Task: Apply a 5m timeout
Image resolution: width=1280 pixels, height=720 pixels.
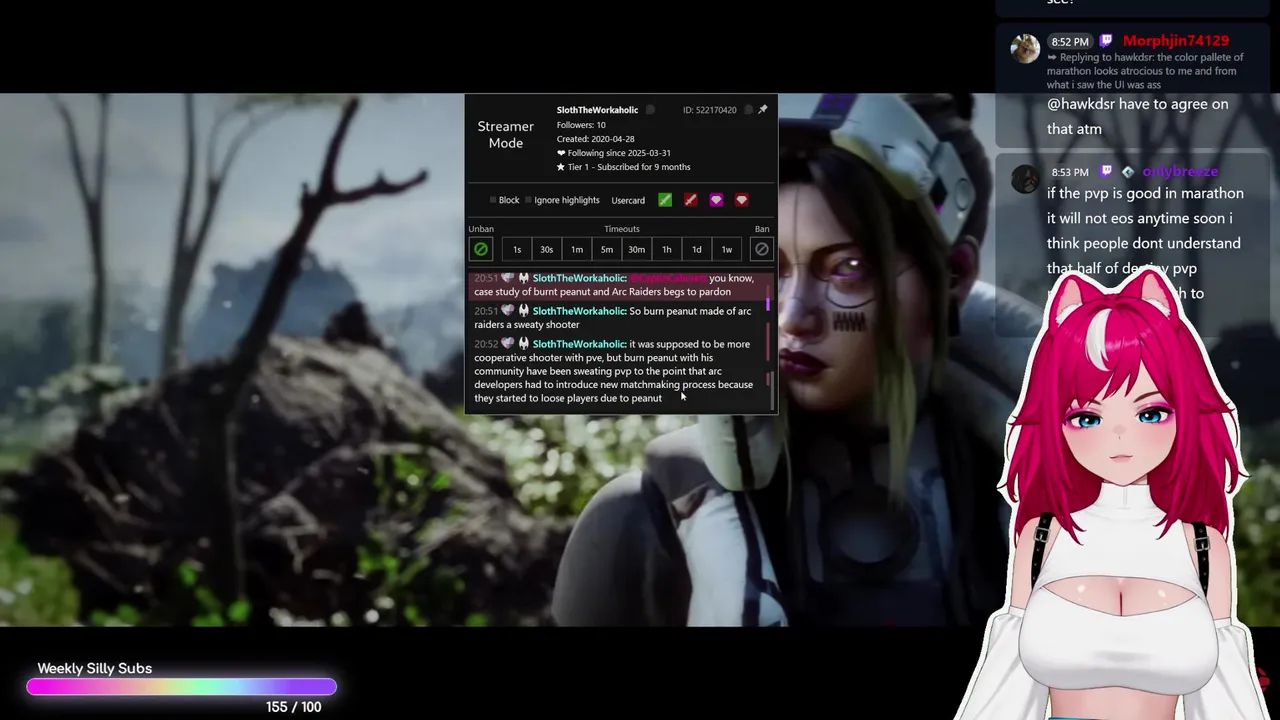Action: pyautogui.click(x=607, y=249)
